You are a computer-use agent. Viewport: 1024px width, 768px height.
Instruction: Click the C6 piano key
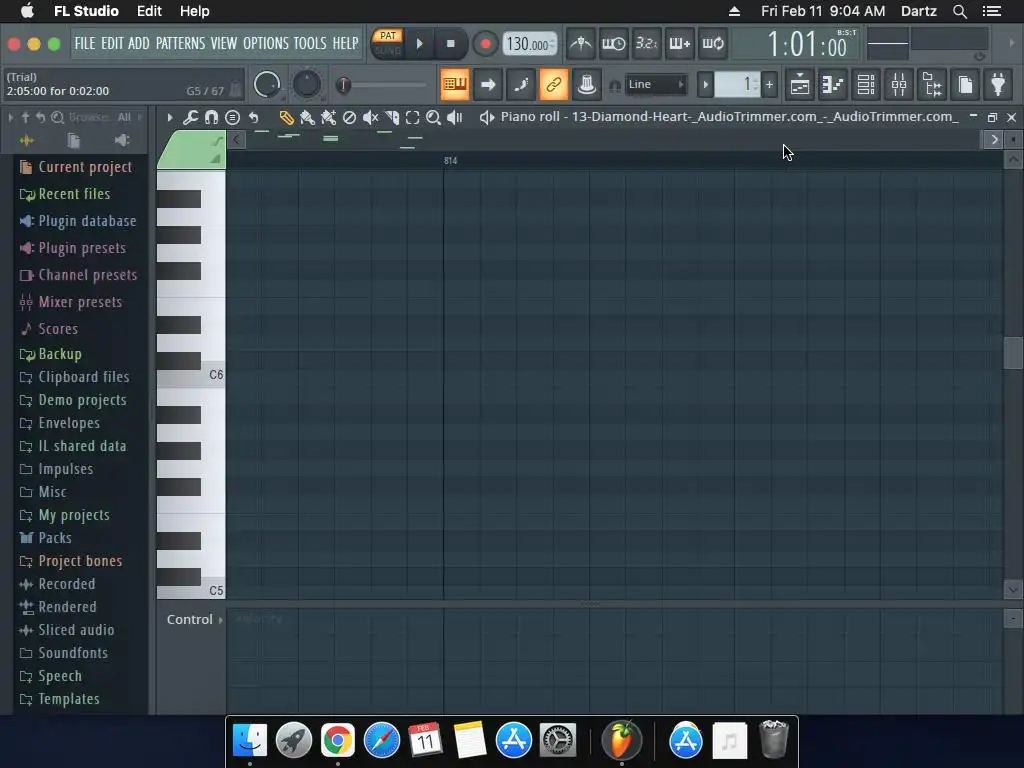191,379
